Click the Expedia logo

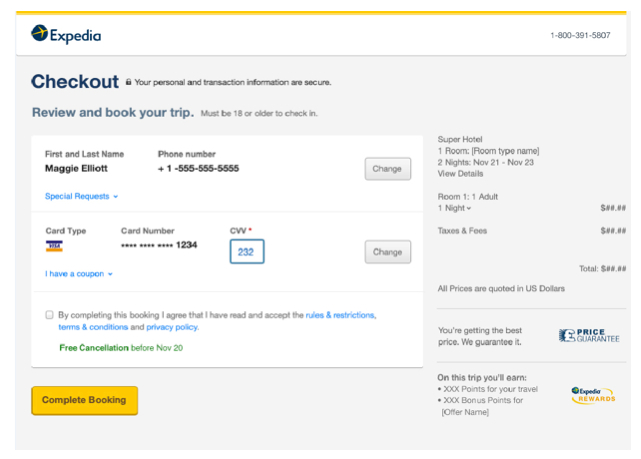(x=66, y=35)
